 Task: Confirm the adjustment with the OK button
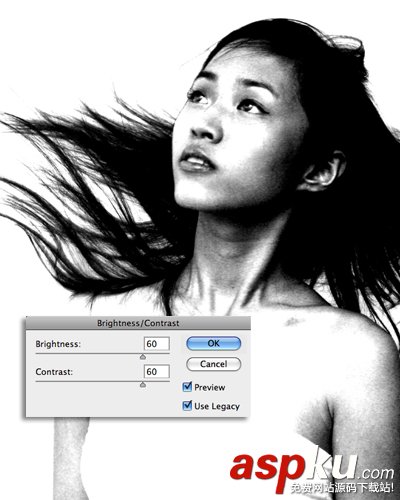coord(213,343)
